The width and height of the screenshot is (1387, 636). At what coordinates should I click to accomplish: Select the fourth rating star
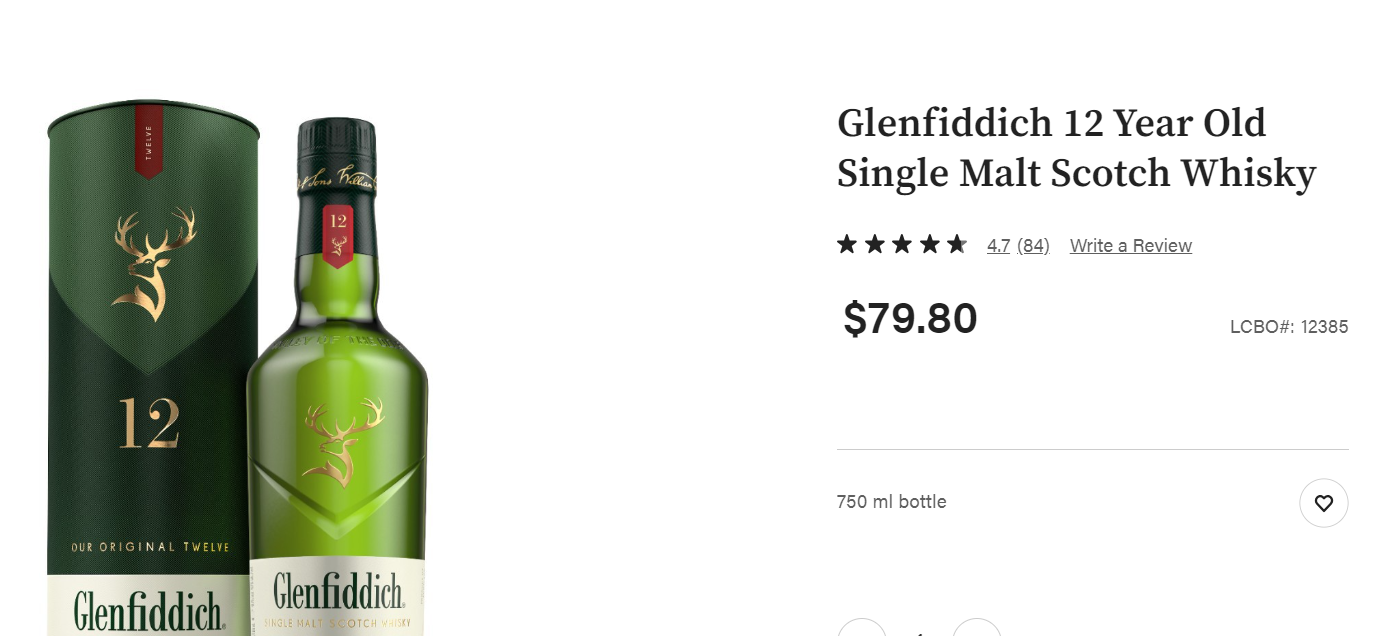click(930, 244)
